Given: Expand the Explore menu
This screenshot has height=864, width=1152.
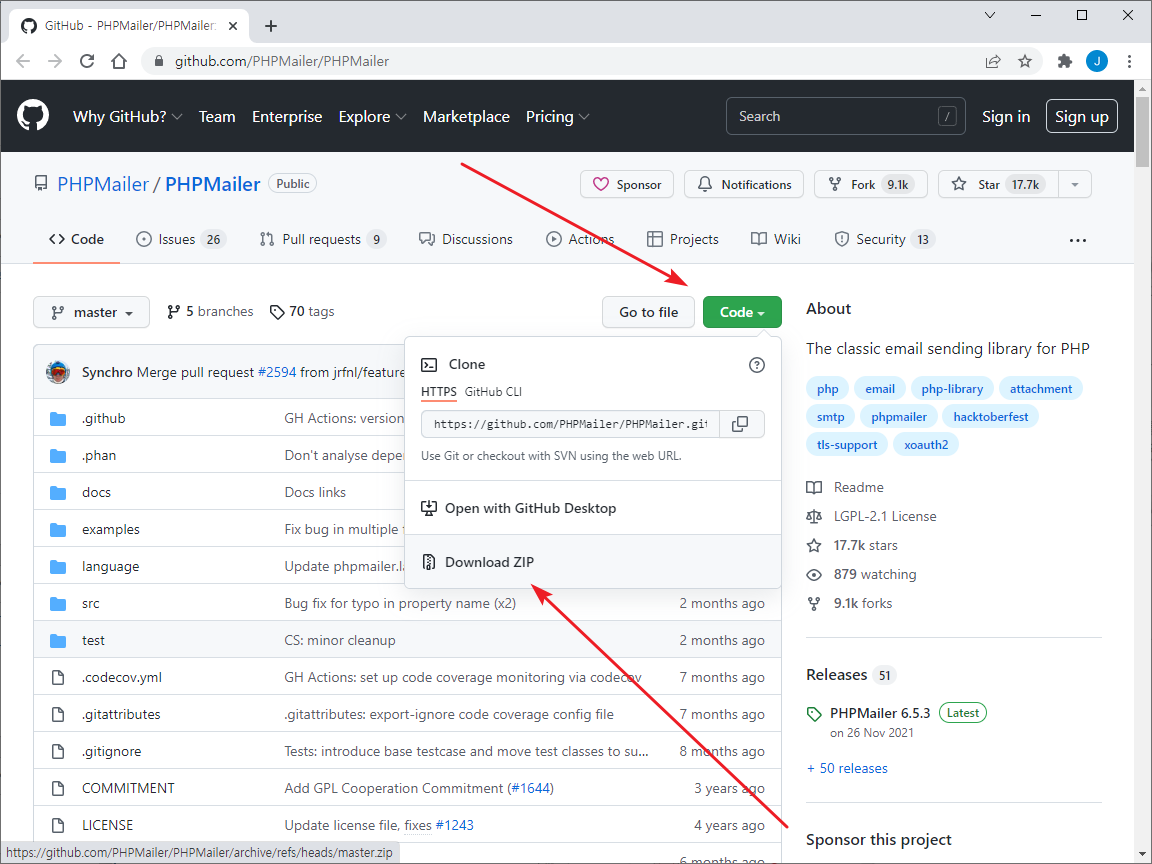Looking at the screenshot, I should pyautogui.click(x=372, y=116).
